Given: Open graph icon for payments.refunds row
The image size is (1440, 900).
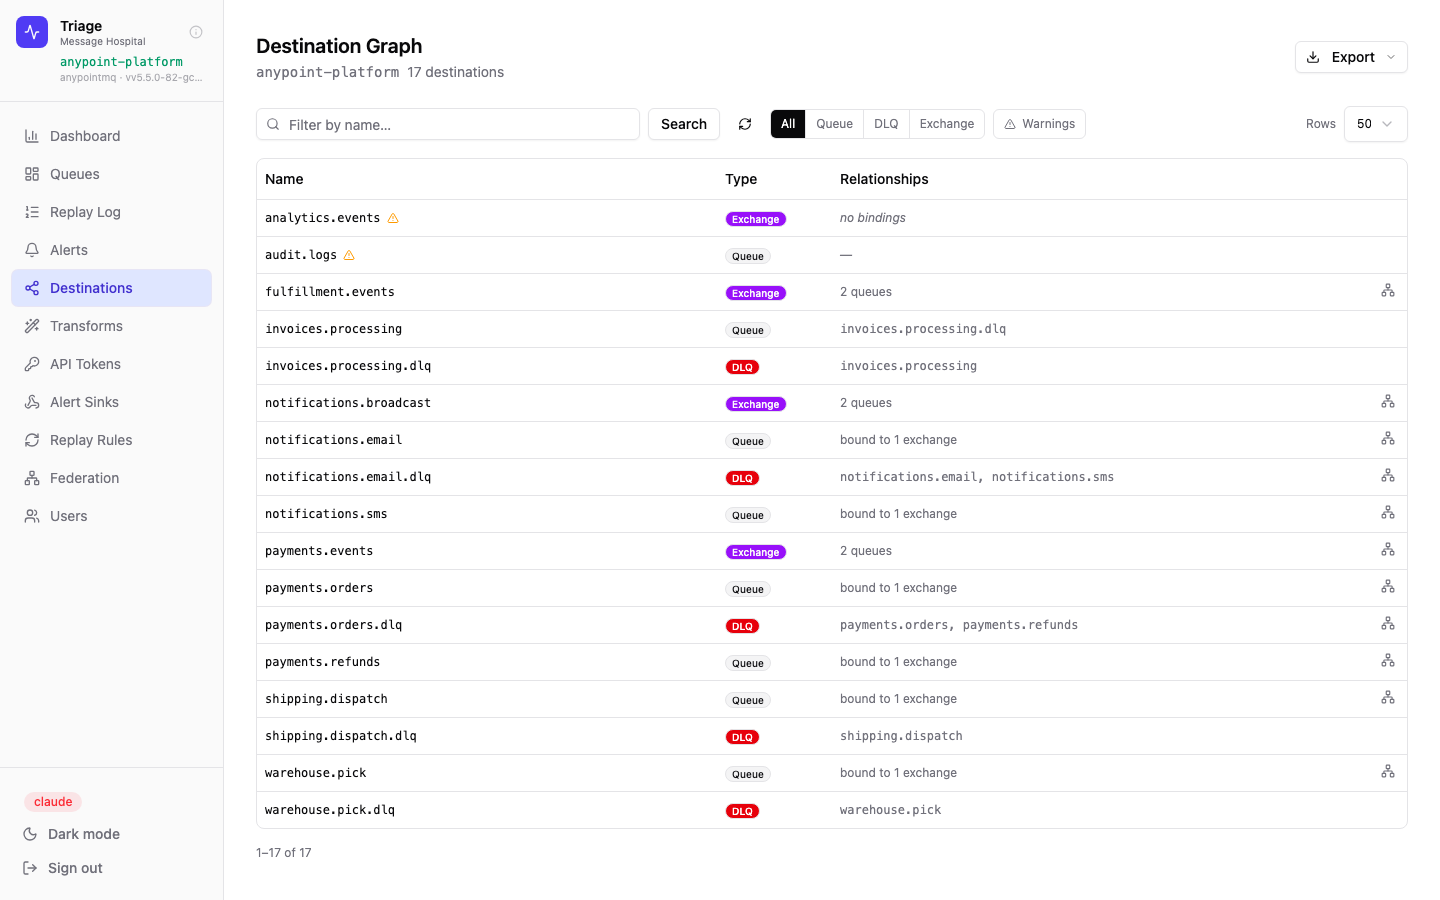Looking at the screenshot, I should pos(1388,661).
